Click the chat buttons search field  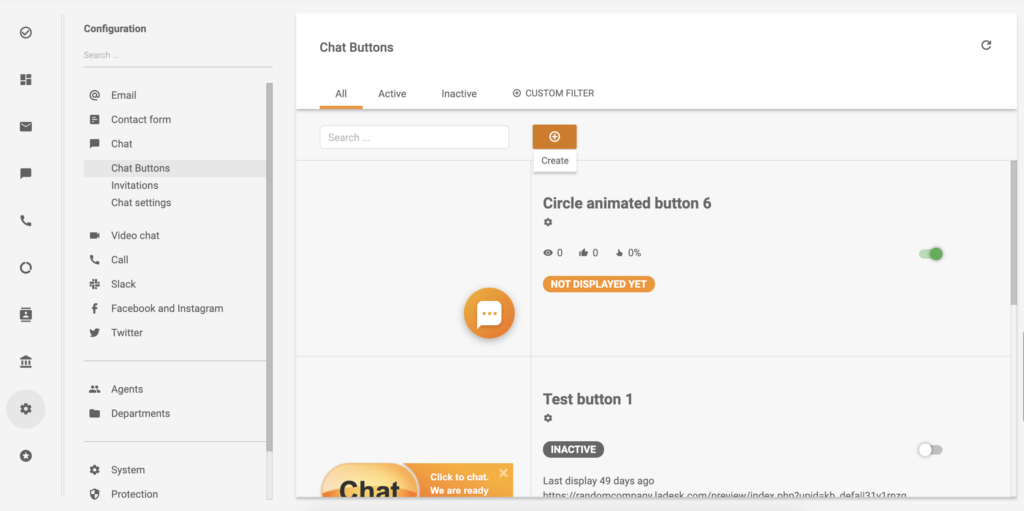pyautogui.click(x=414, y=137)
